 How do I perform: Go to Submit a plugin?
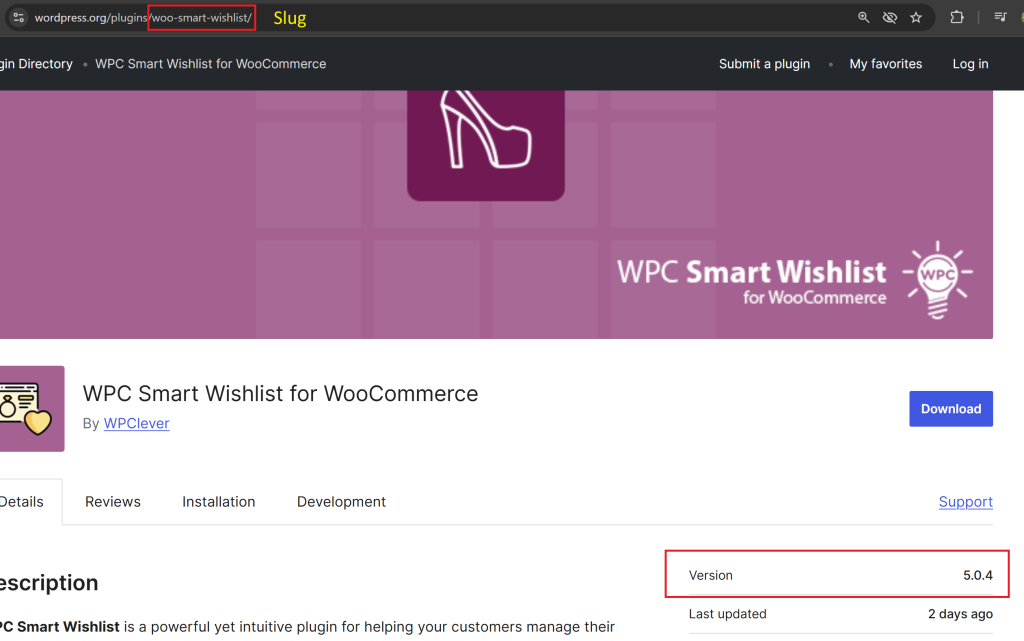pyautogui.click(x=764, y=64)
